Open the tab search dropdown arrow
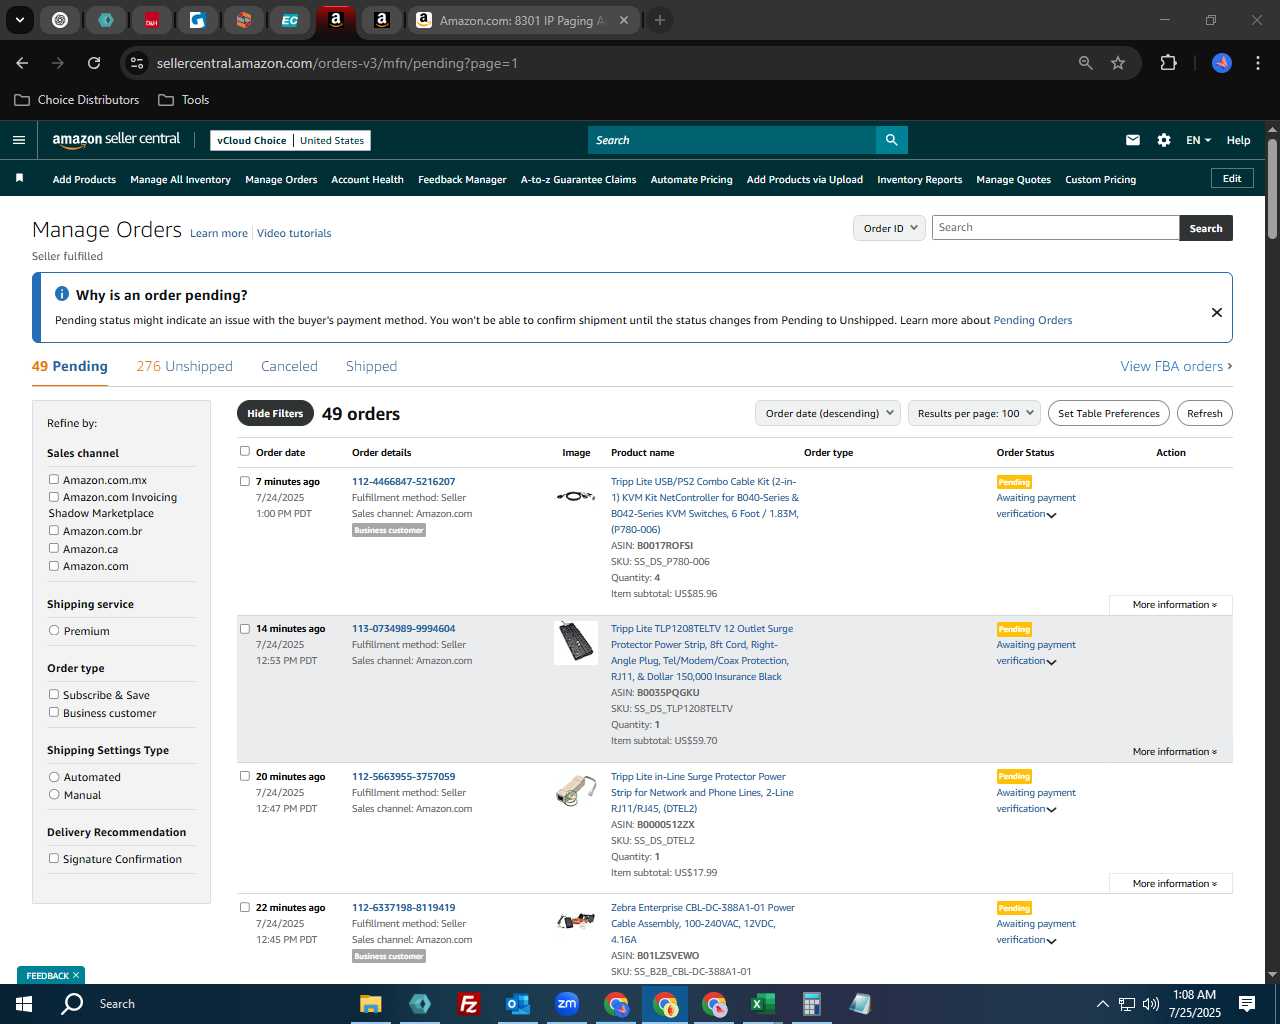 19,20
